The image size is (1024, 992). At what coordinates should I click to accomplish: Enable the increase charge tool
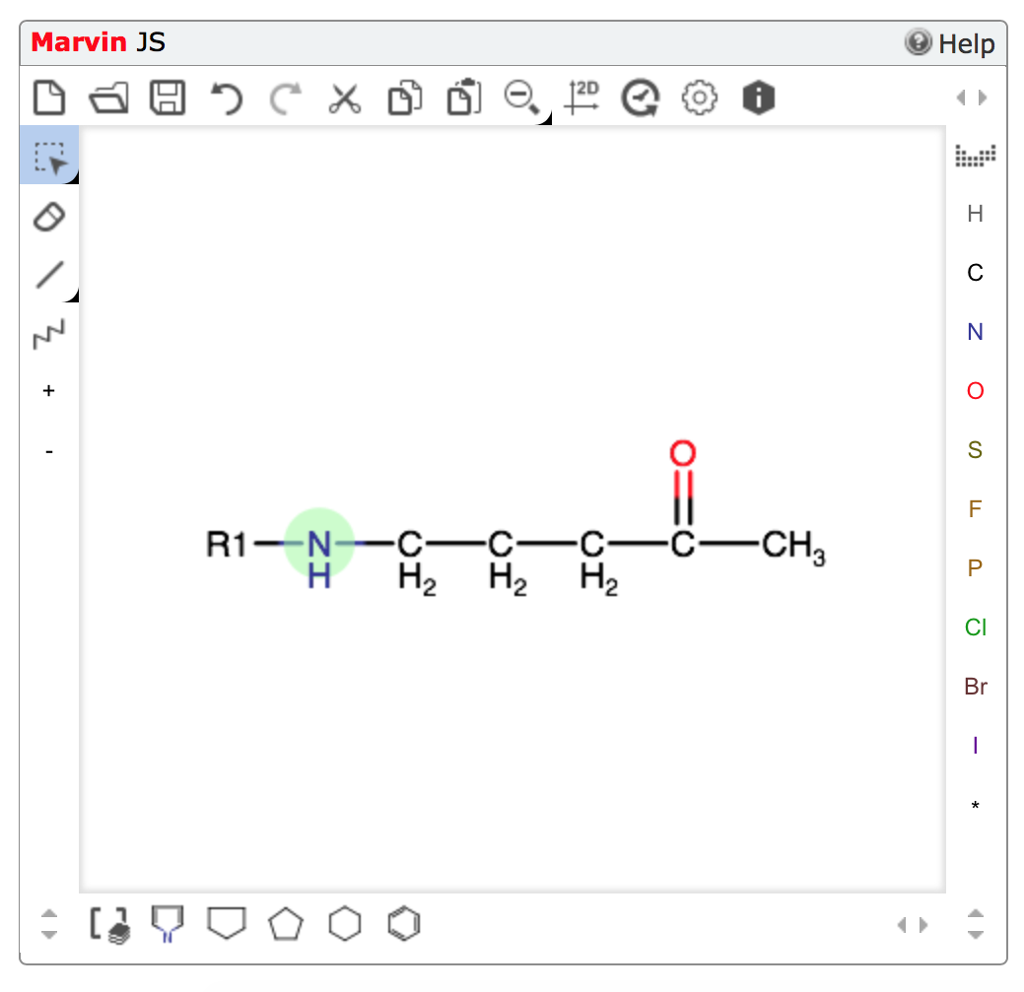49,390
